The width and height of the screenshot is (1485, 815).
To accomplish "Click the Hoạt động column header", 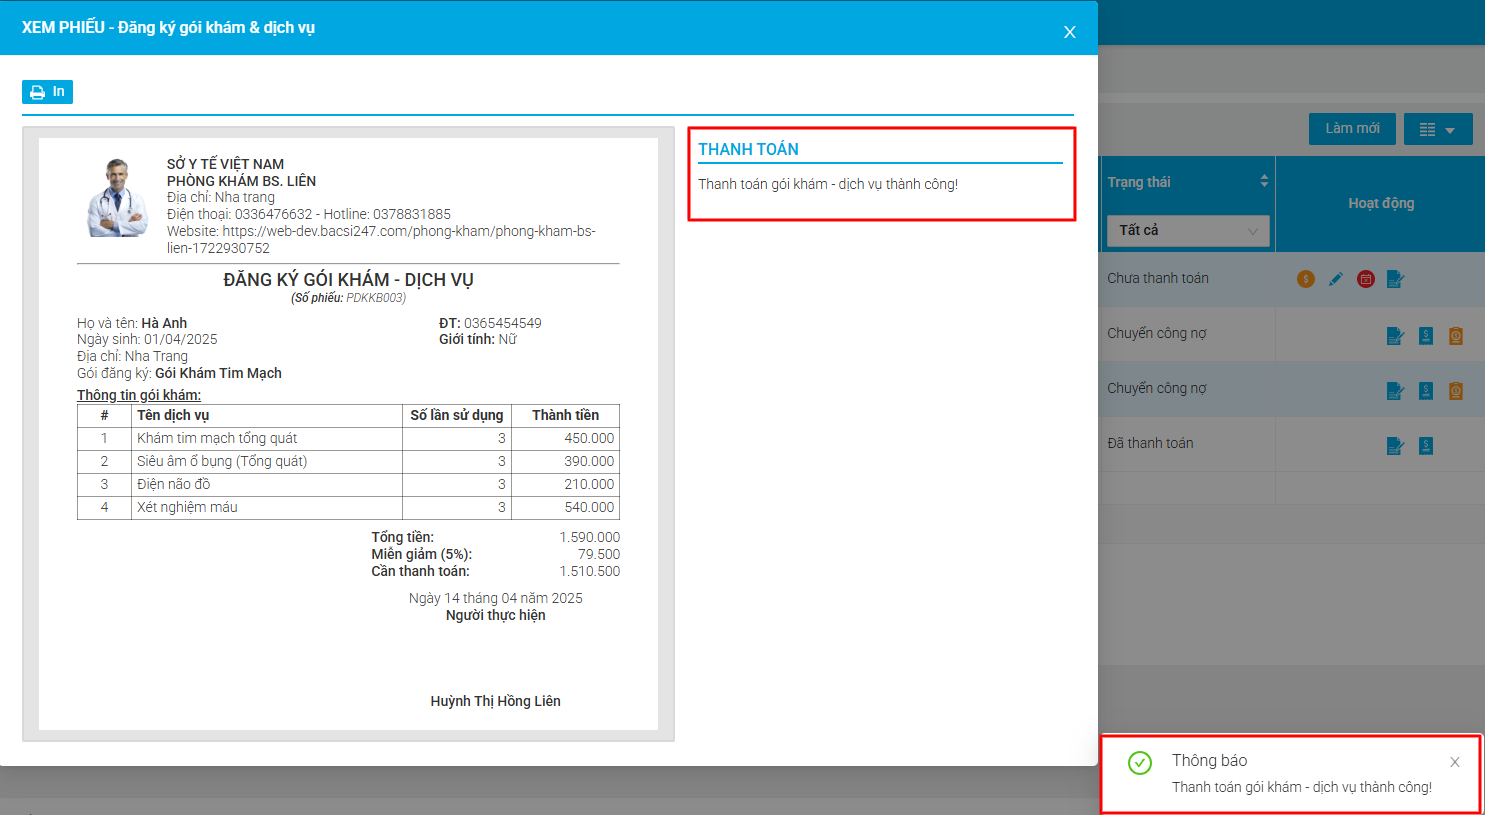I will coord(1381,203).
